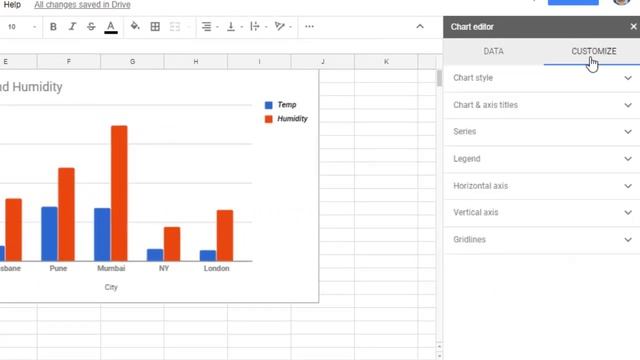
Task: Click the blue Pune temp bar
Action: [49, 234]
